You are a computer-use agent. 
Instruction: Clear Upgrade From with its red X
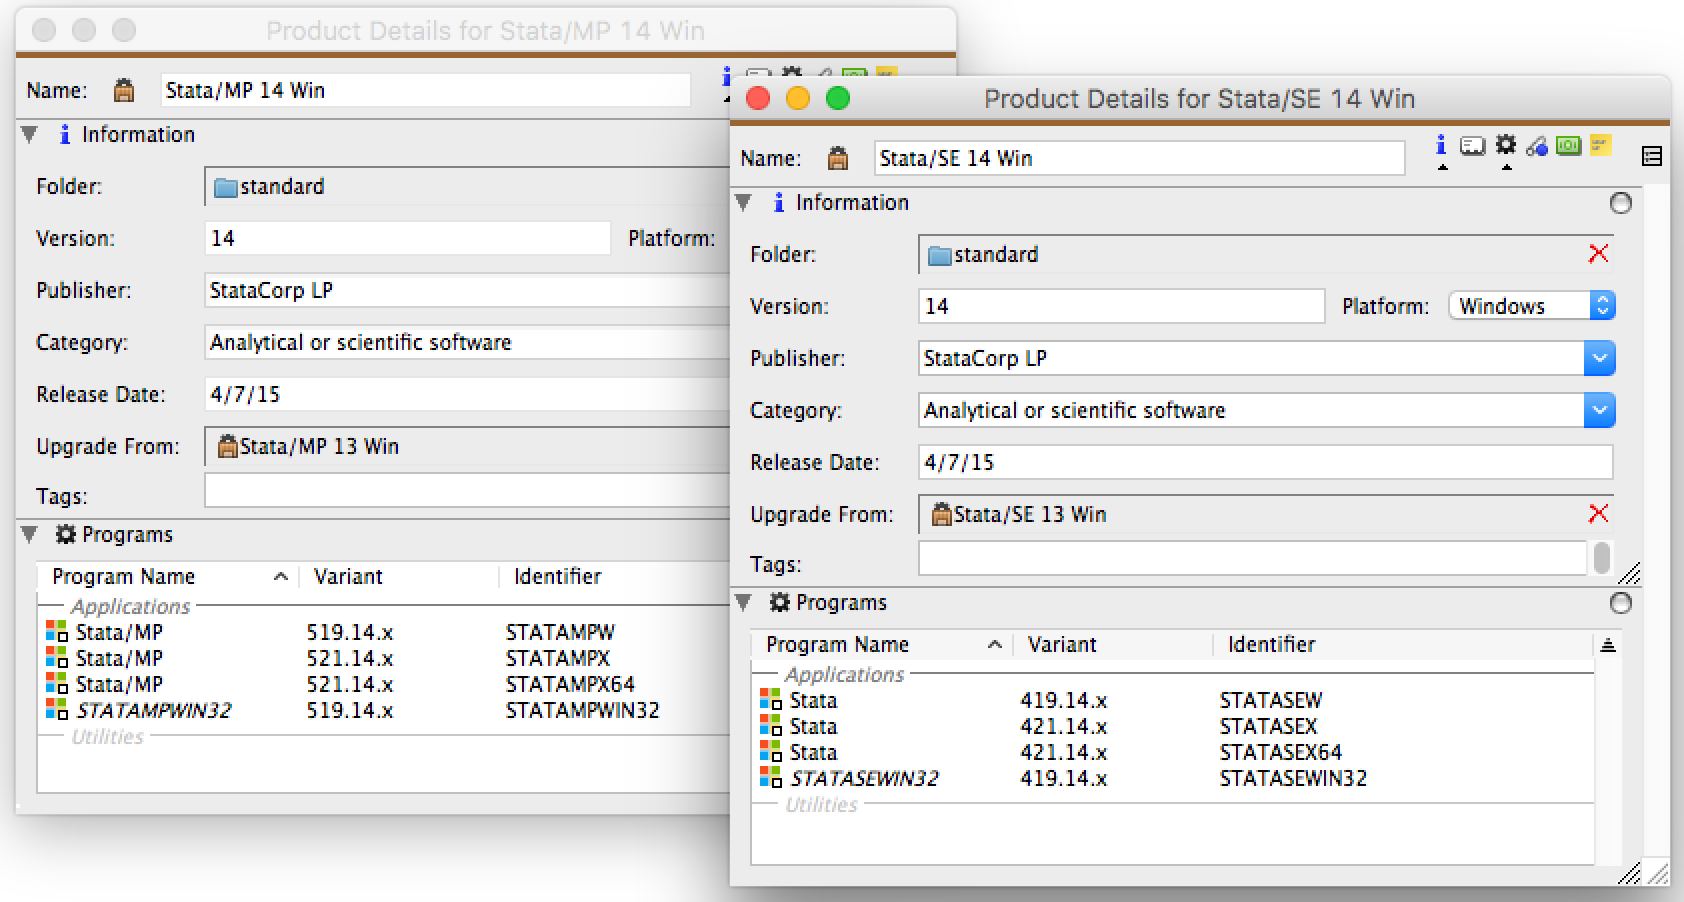pyautogui.click(x=1598, y=514)
